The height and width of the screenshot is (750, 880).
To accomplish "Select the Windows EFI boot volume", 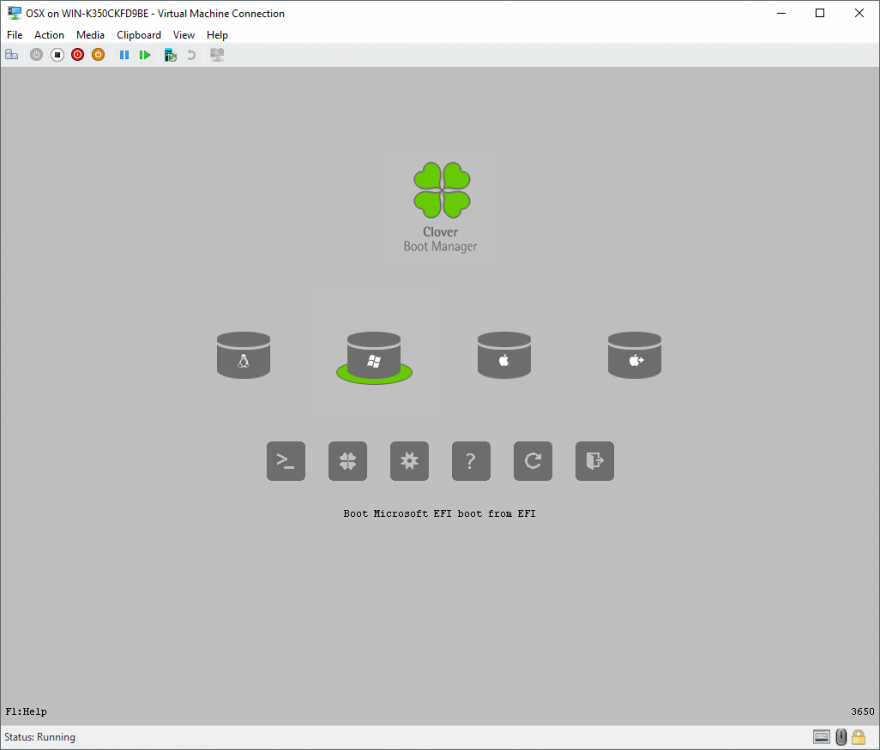I will tap(374, 357).
